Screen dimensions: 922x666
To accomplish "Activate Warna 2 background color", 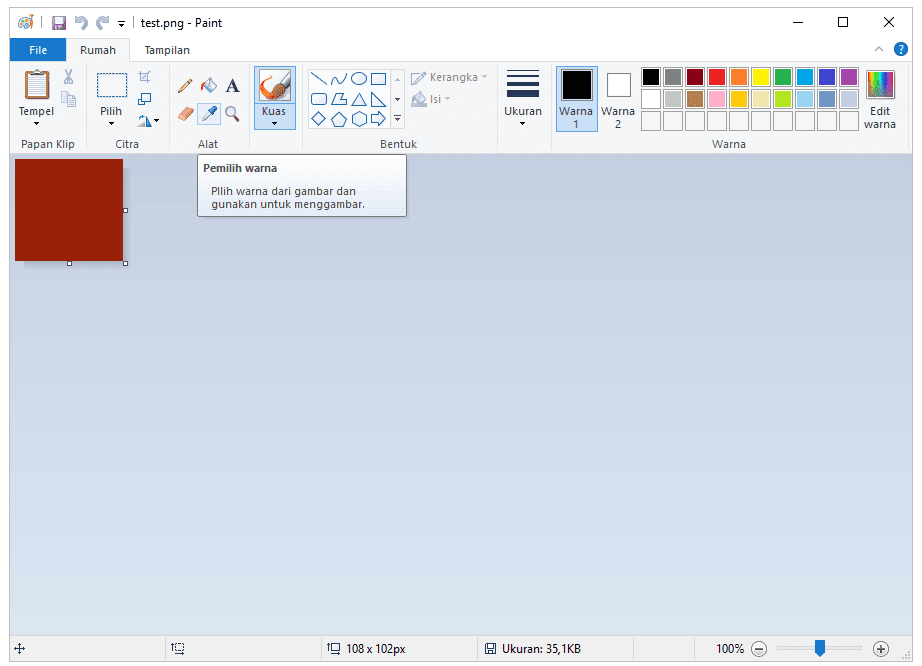I will pyautogui.click(x=618, y=99).
